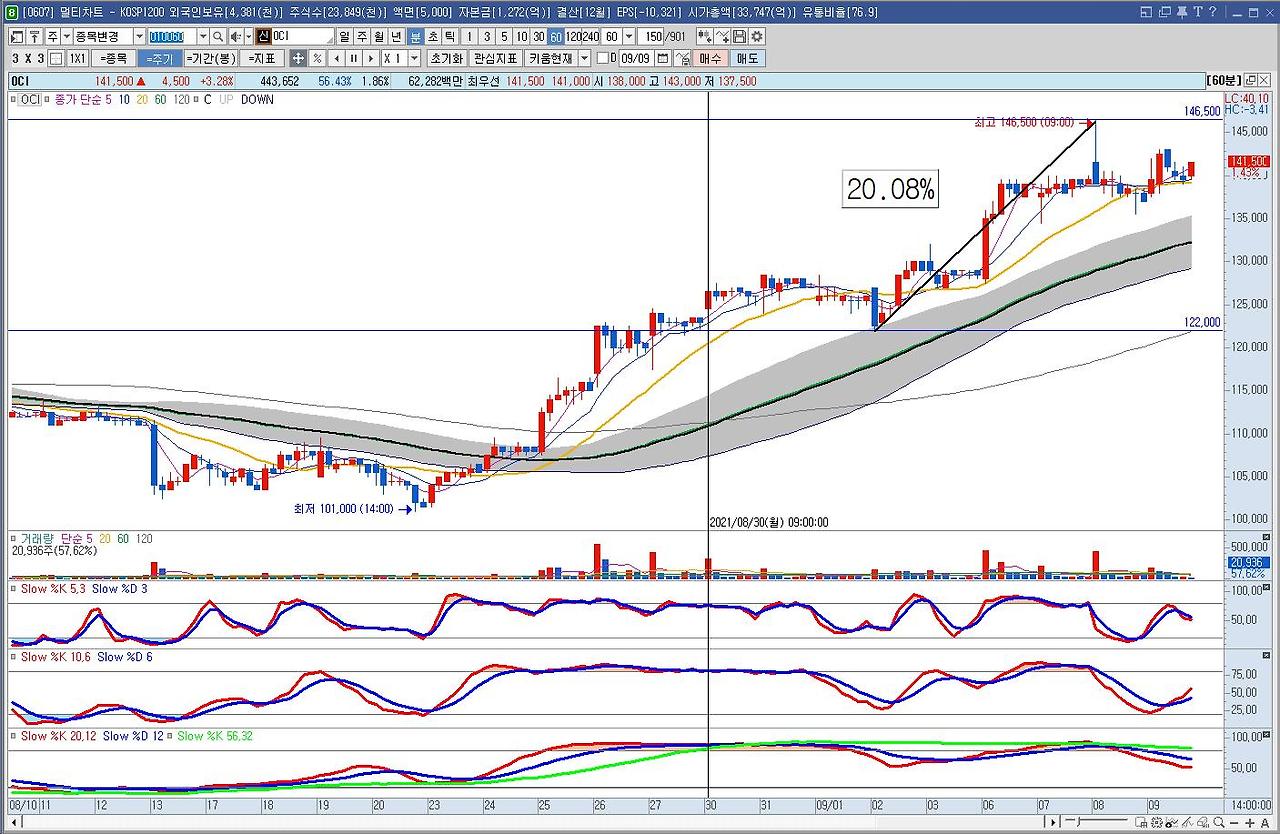This screenshot has width=1280, height=834.
Task: Select the 30 minute interval button
Action: (538, 36)
